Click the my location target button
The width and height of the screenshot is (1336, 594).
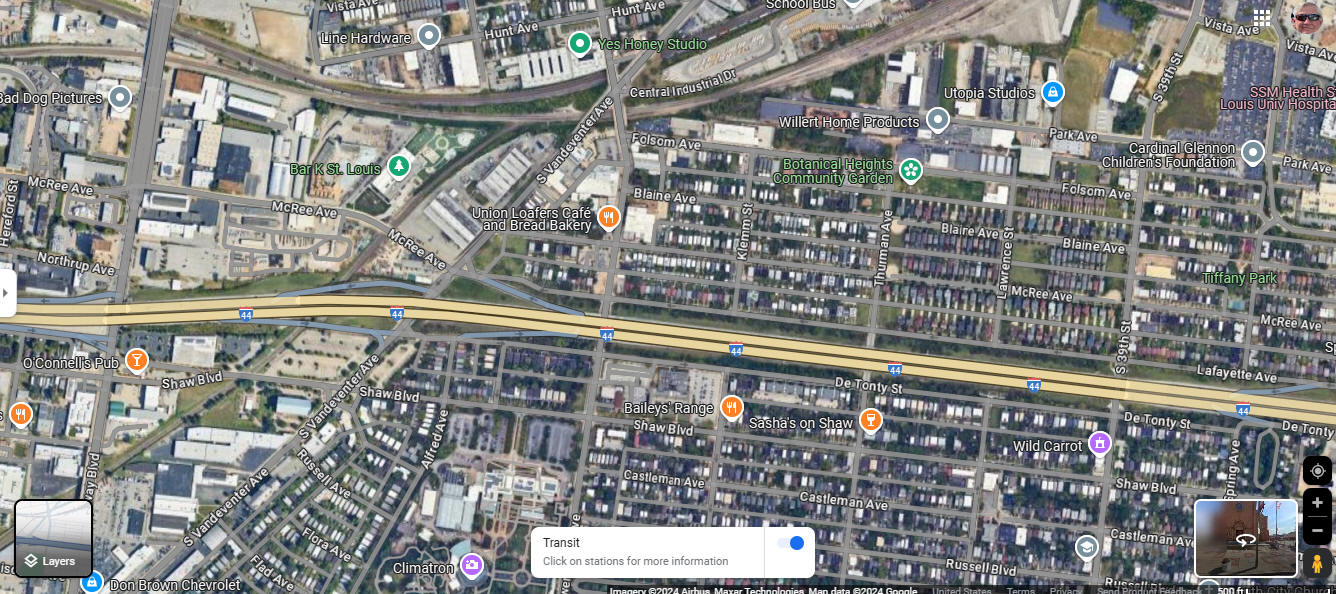[x=1317, y=471]
